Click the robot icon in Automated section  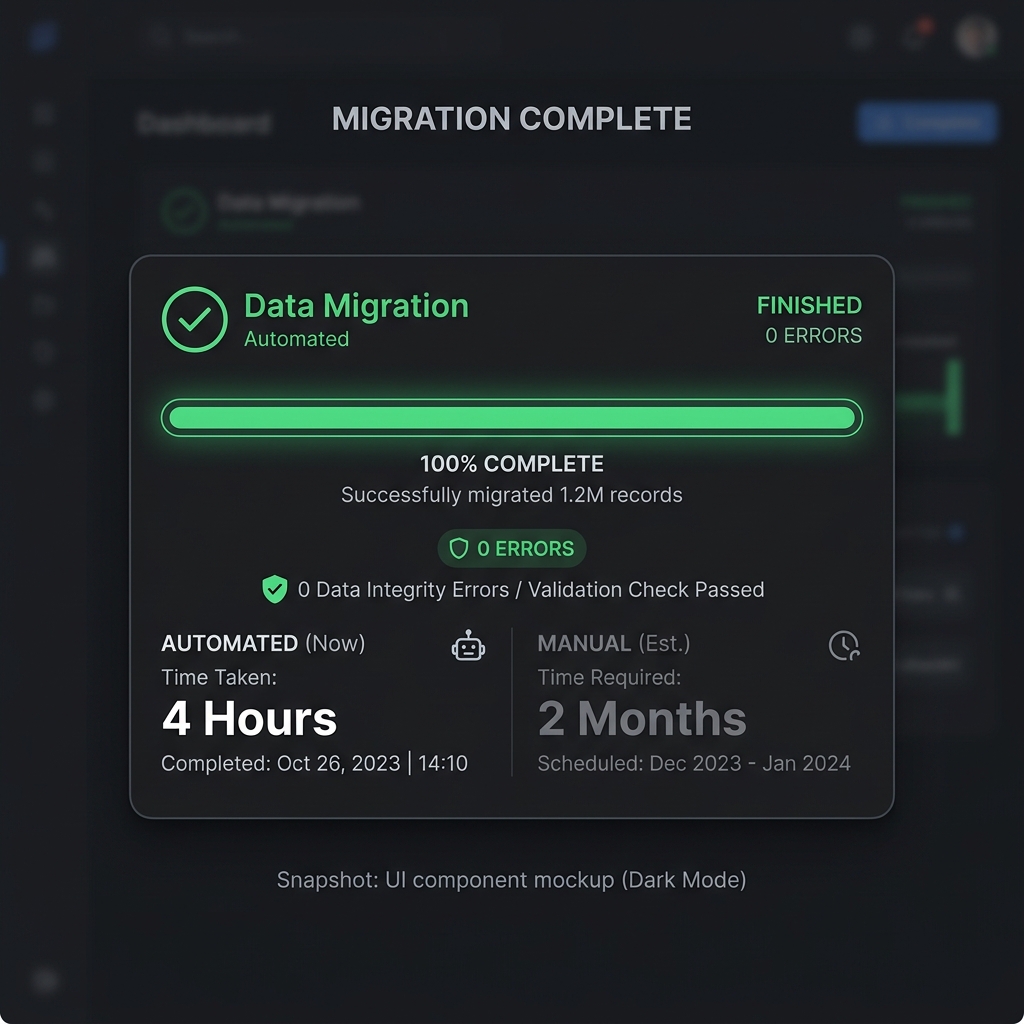468,646
